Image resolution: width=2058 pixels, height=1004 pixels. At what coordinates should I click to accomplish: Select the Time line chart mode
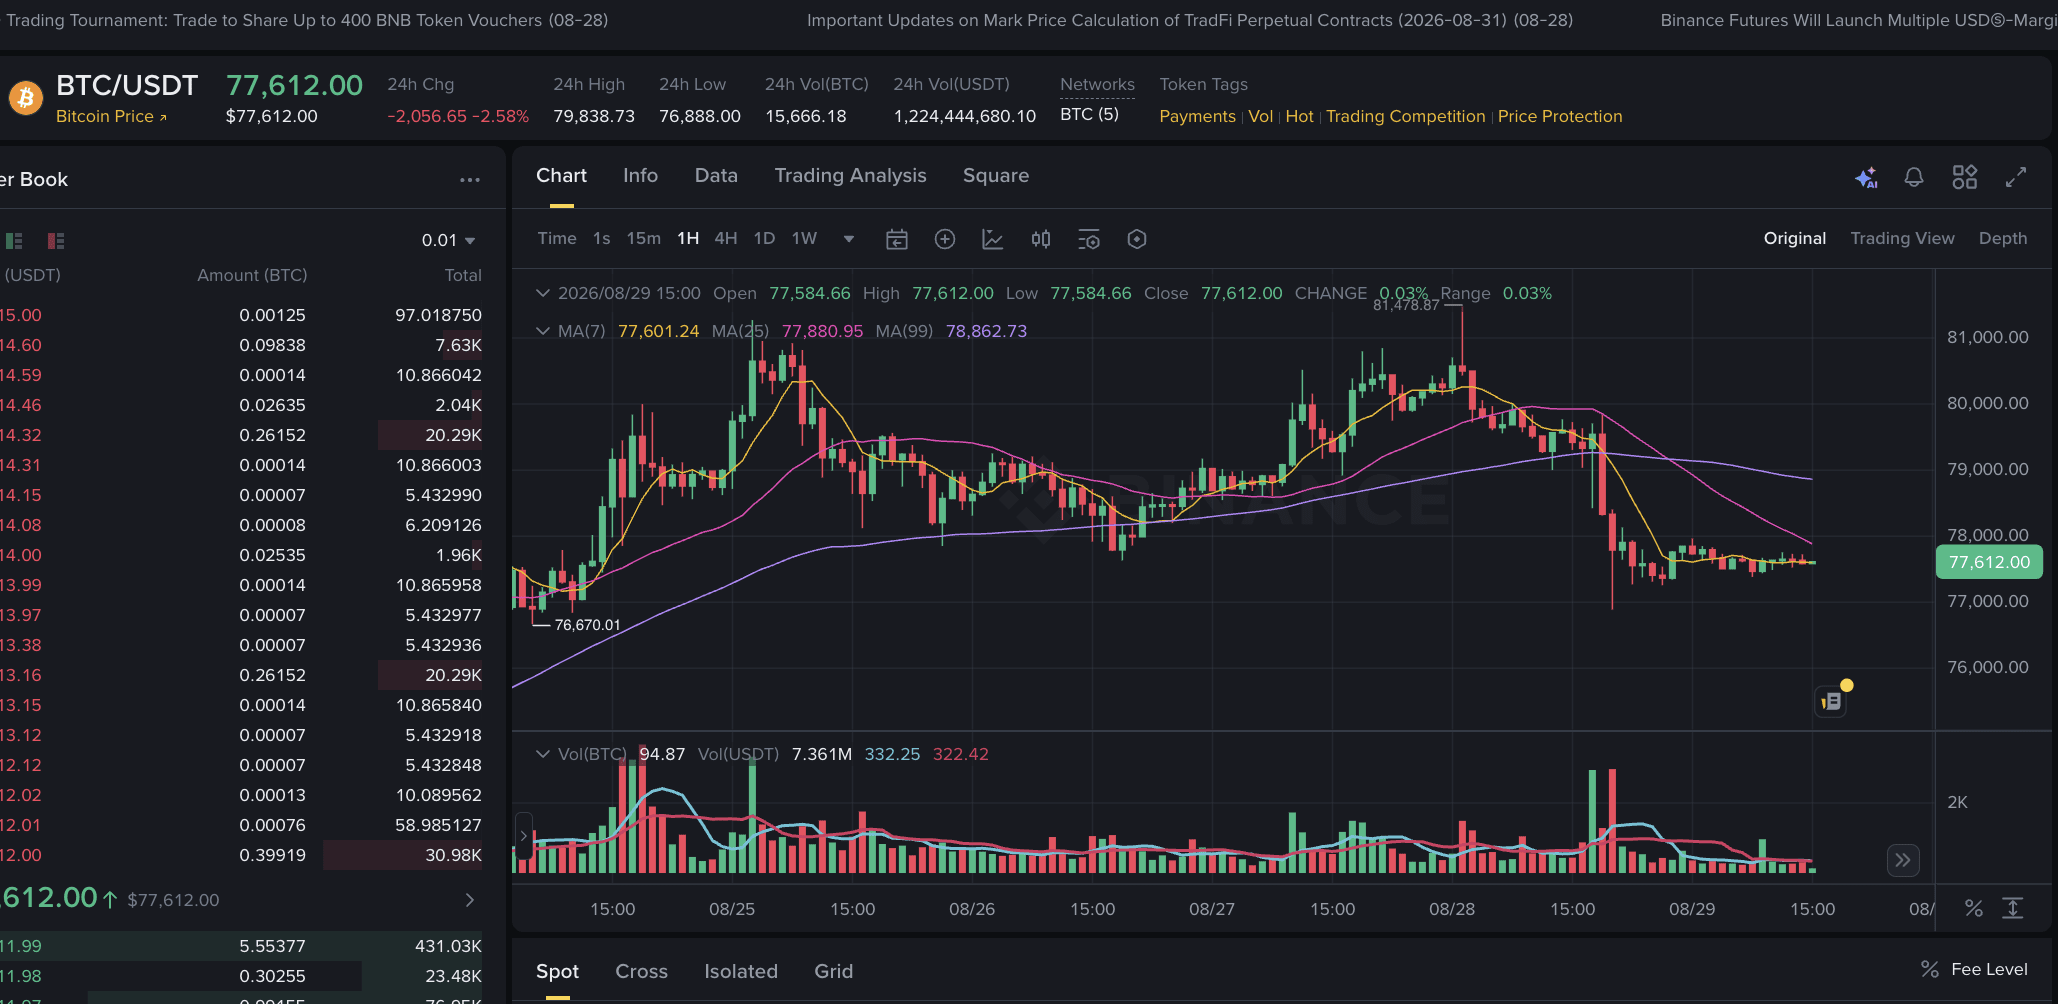[x=557, y=238]
